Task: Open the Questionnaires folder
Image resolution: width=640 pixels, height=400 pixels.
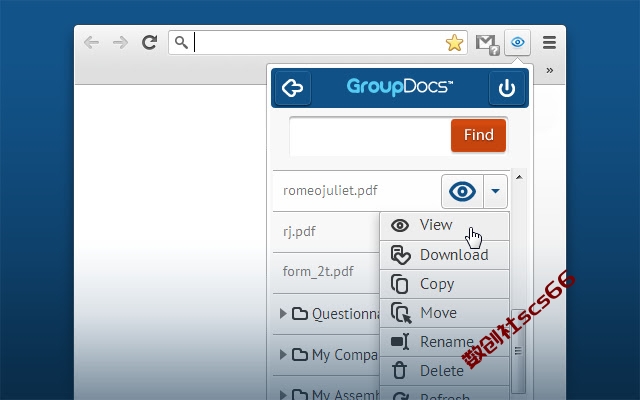Action: [x=337, y=313]
